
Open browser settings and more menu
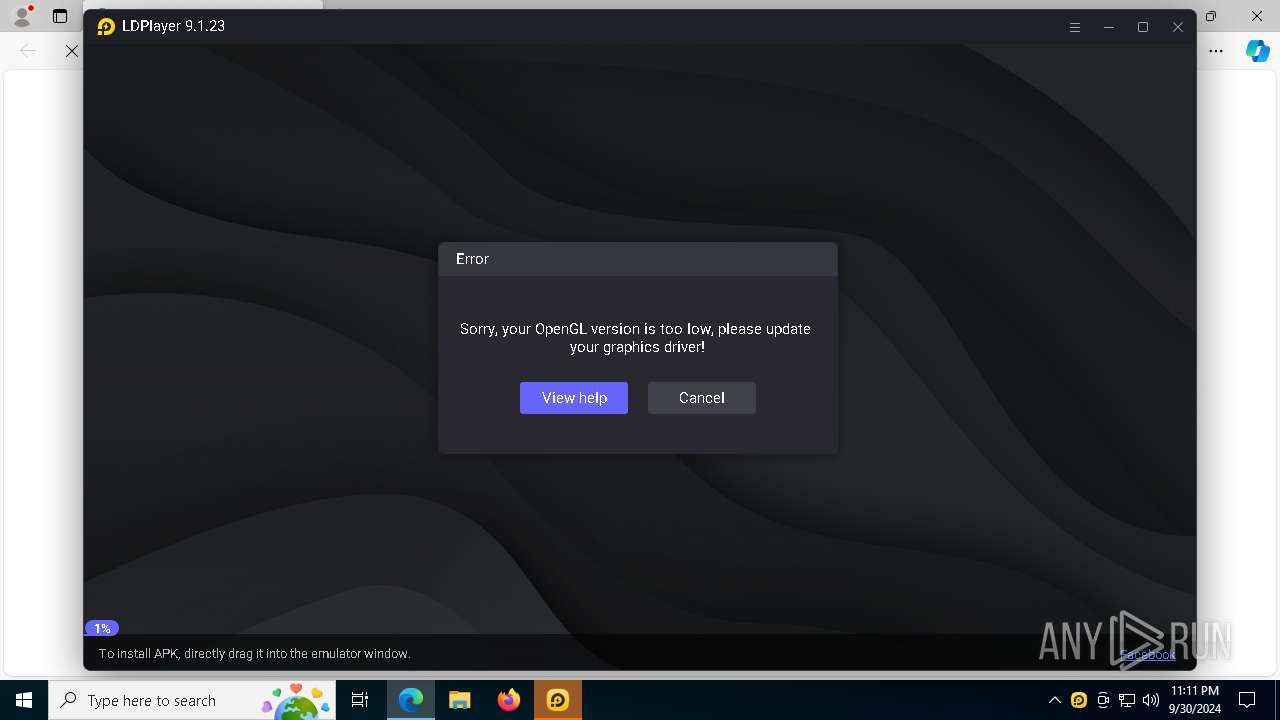pos(1216,51)
